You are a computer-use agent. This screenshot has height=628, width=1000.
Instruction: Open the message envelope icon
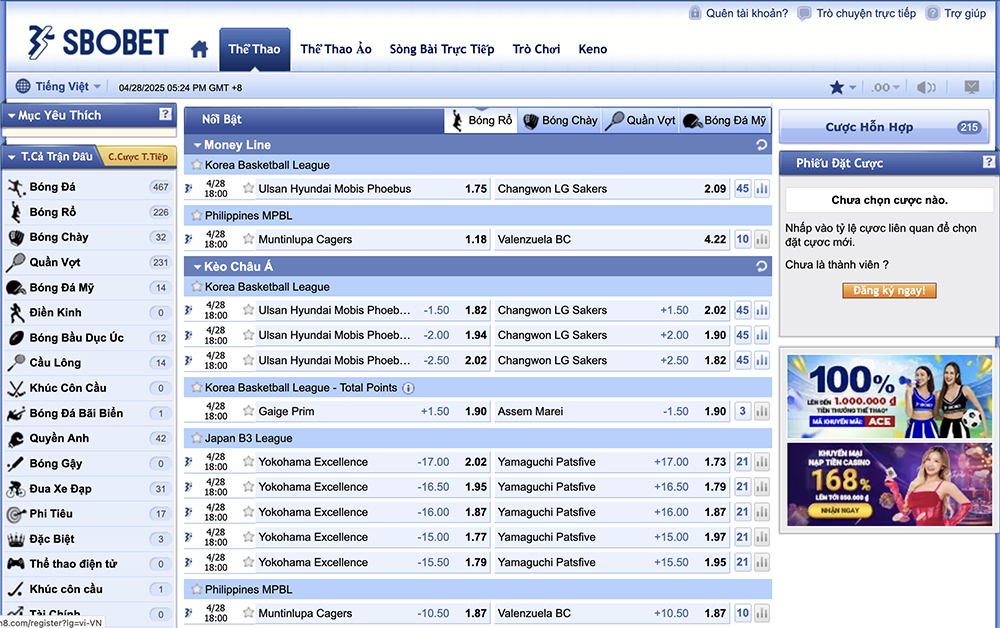[x=971, y=87]
